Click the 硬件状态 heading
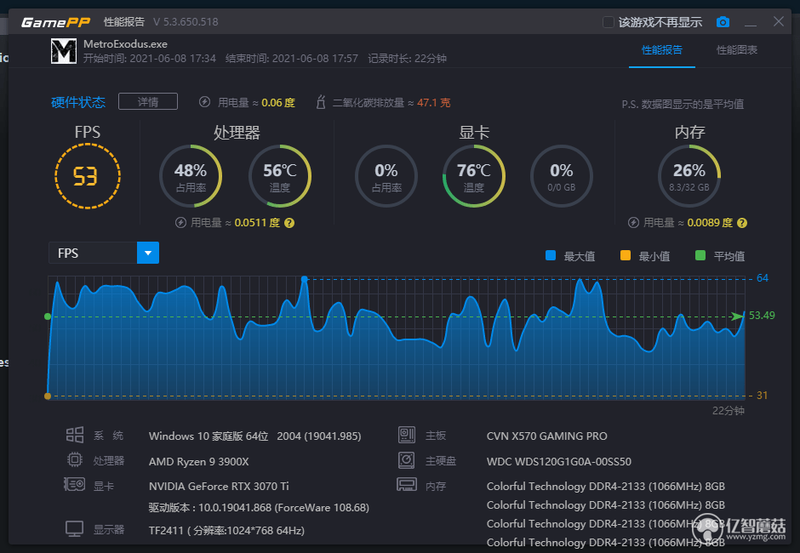Screen dimensions: 800x553 click(x=78, y=102)
